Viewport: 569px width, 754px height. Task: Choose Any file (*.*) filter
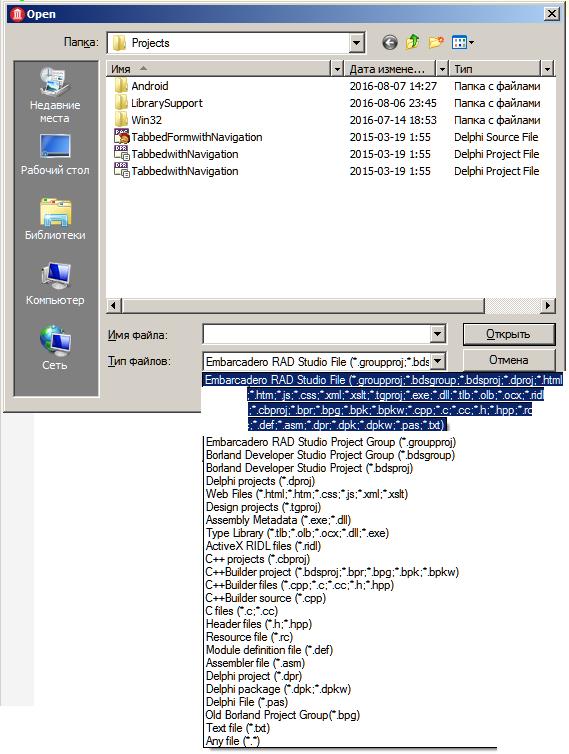click(x=233, y=741)
